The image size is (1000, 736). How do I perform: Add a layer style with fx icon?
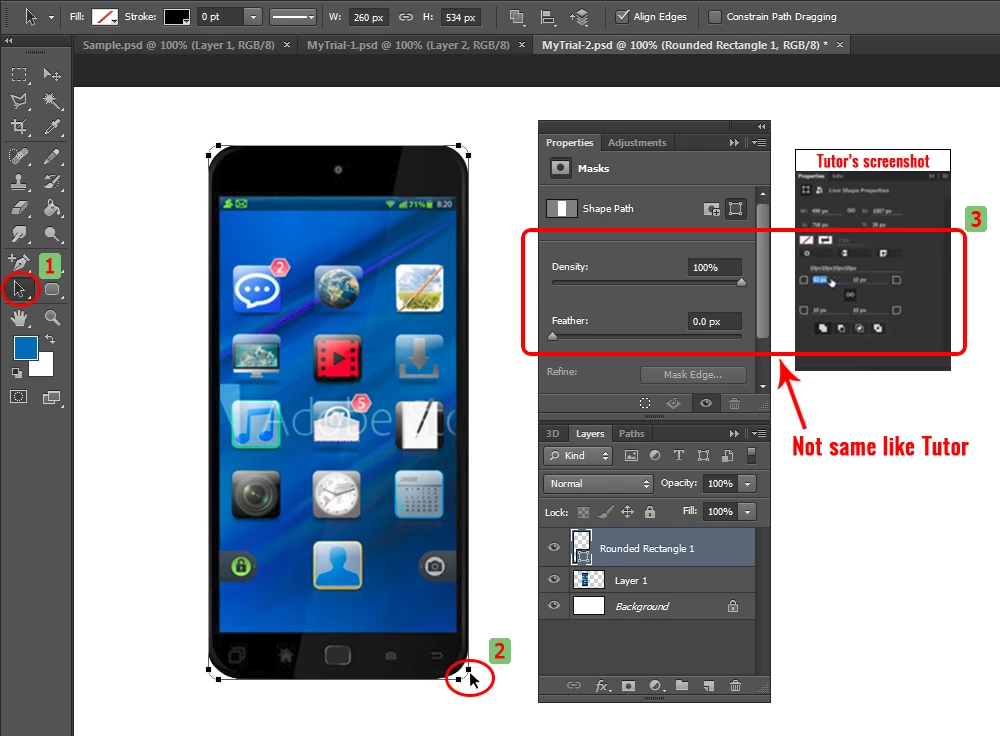603,686
